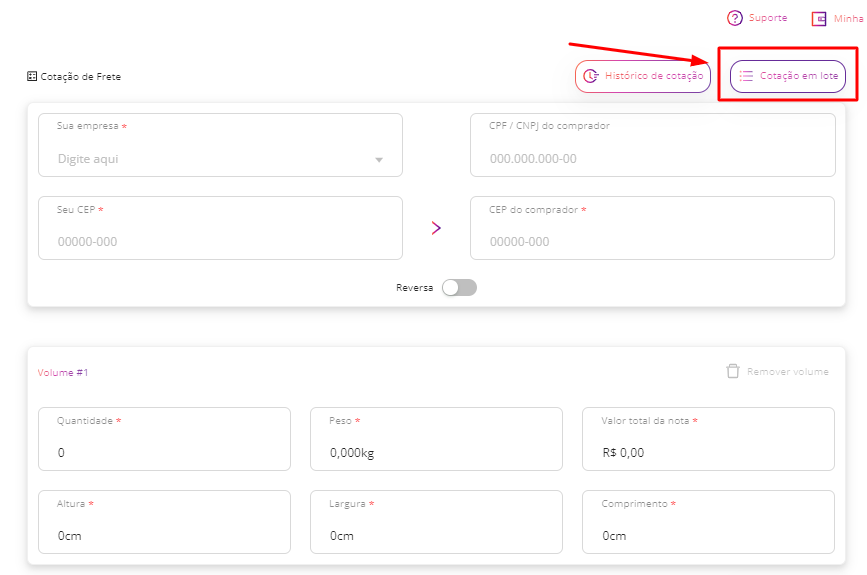The height and width of the screenshot is (575, 867).
Task: Select the Quantidade input field
Action: 164,439
